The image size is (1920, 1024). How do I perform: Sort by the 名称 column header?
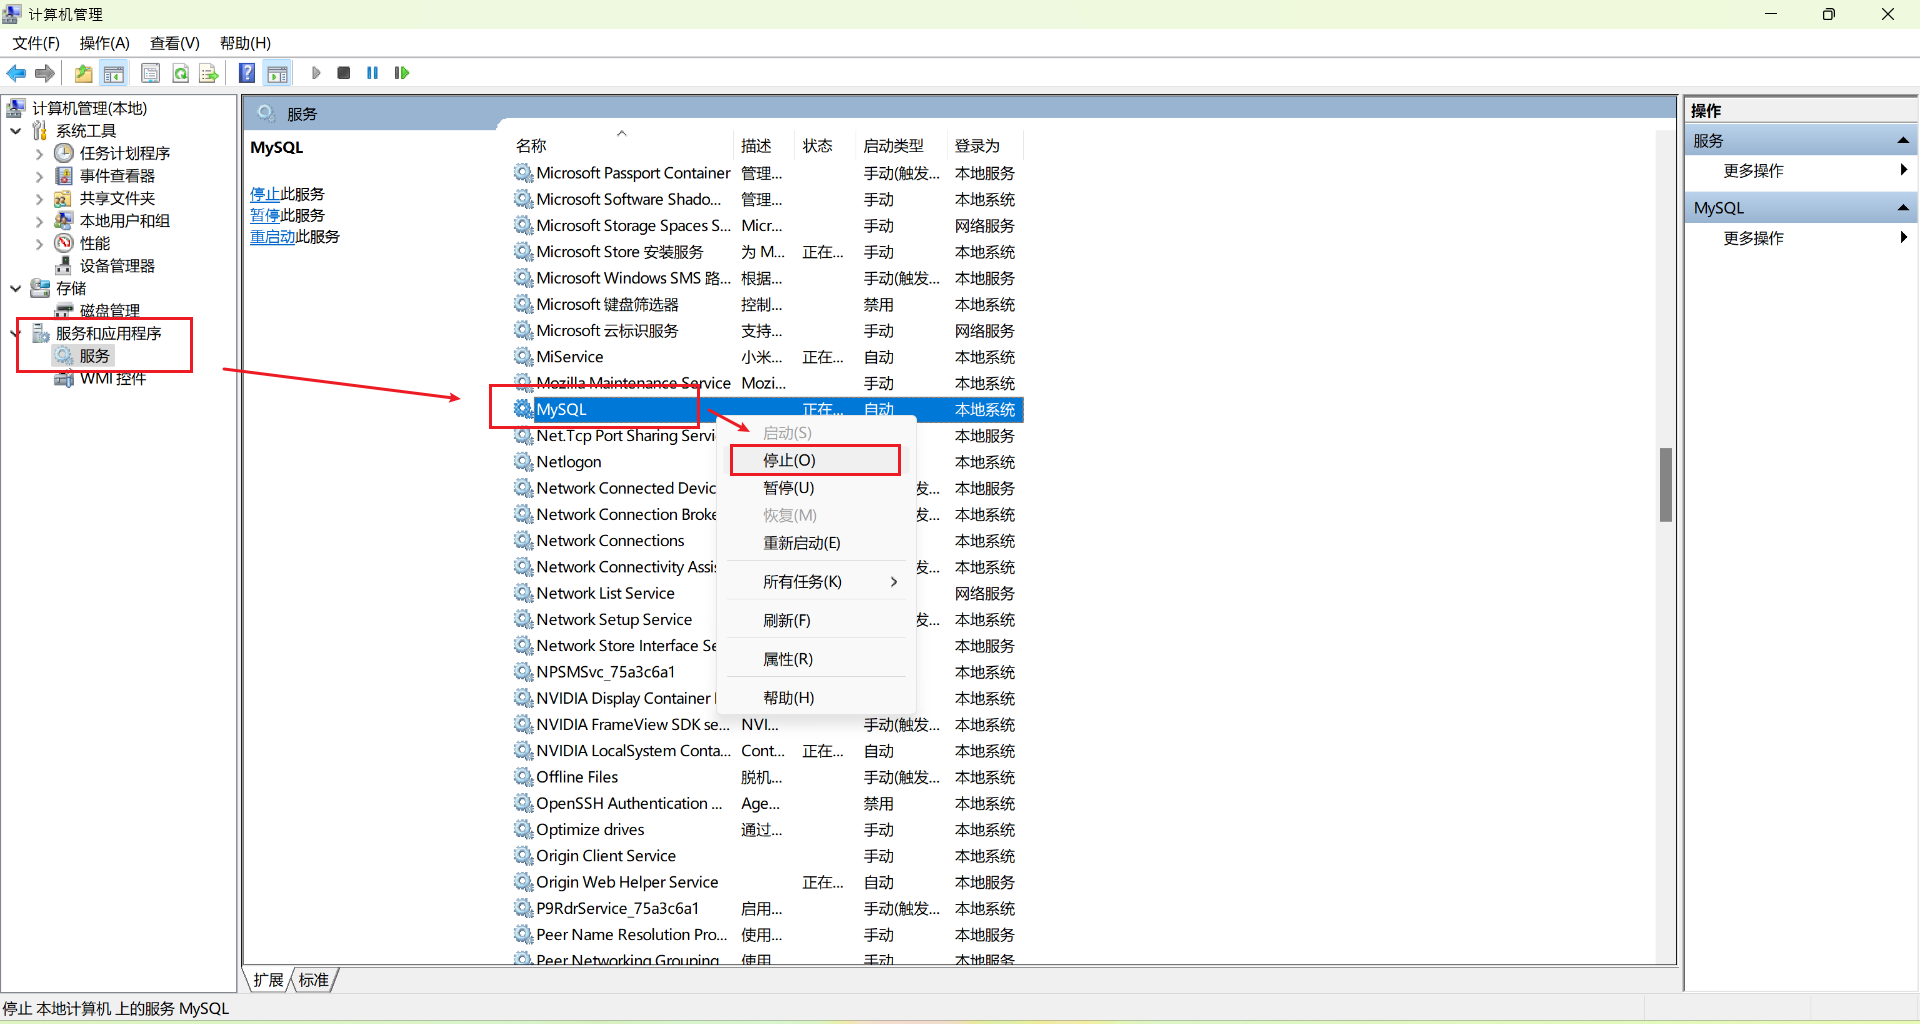tap(622, 146)
